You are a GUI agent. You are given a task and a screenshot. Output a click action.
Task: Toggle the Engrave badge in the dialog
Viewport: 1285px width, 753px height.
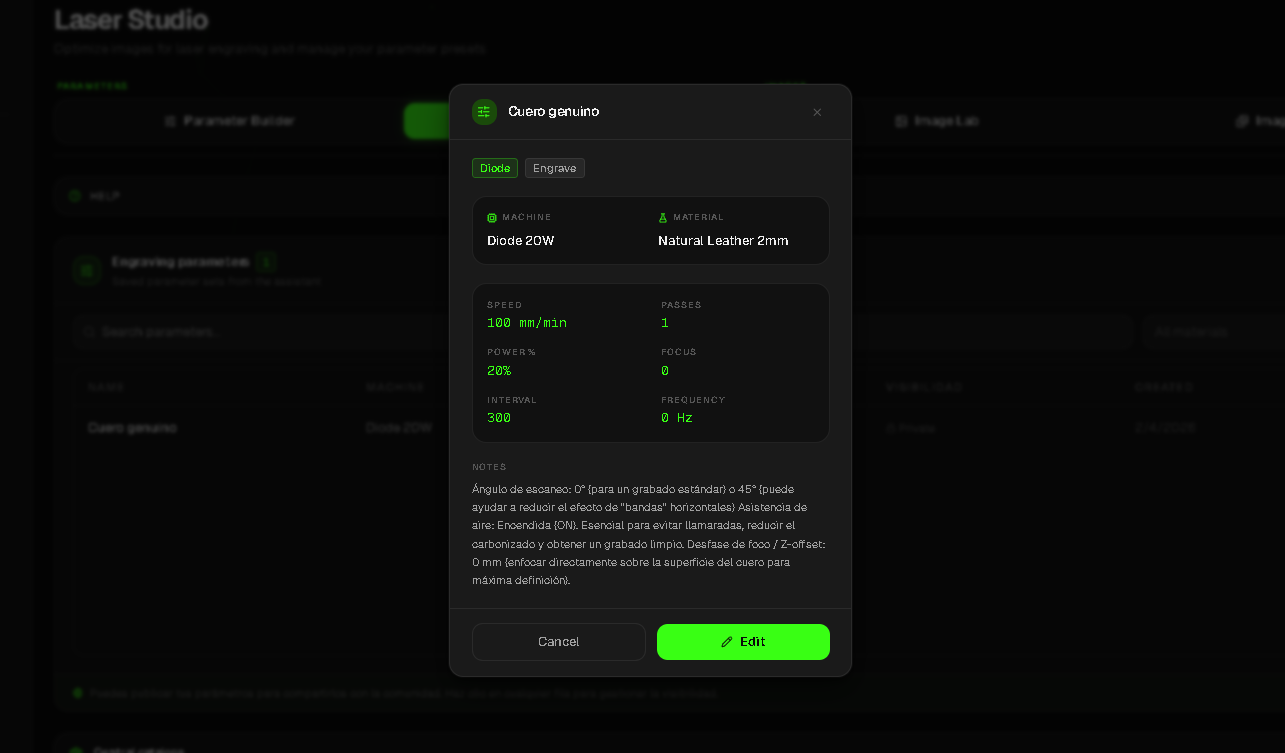pos(554,168)
